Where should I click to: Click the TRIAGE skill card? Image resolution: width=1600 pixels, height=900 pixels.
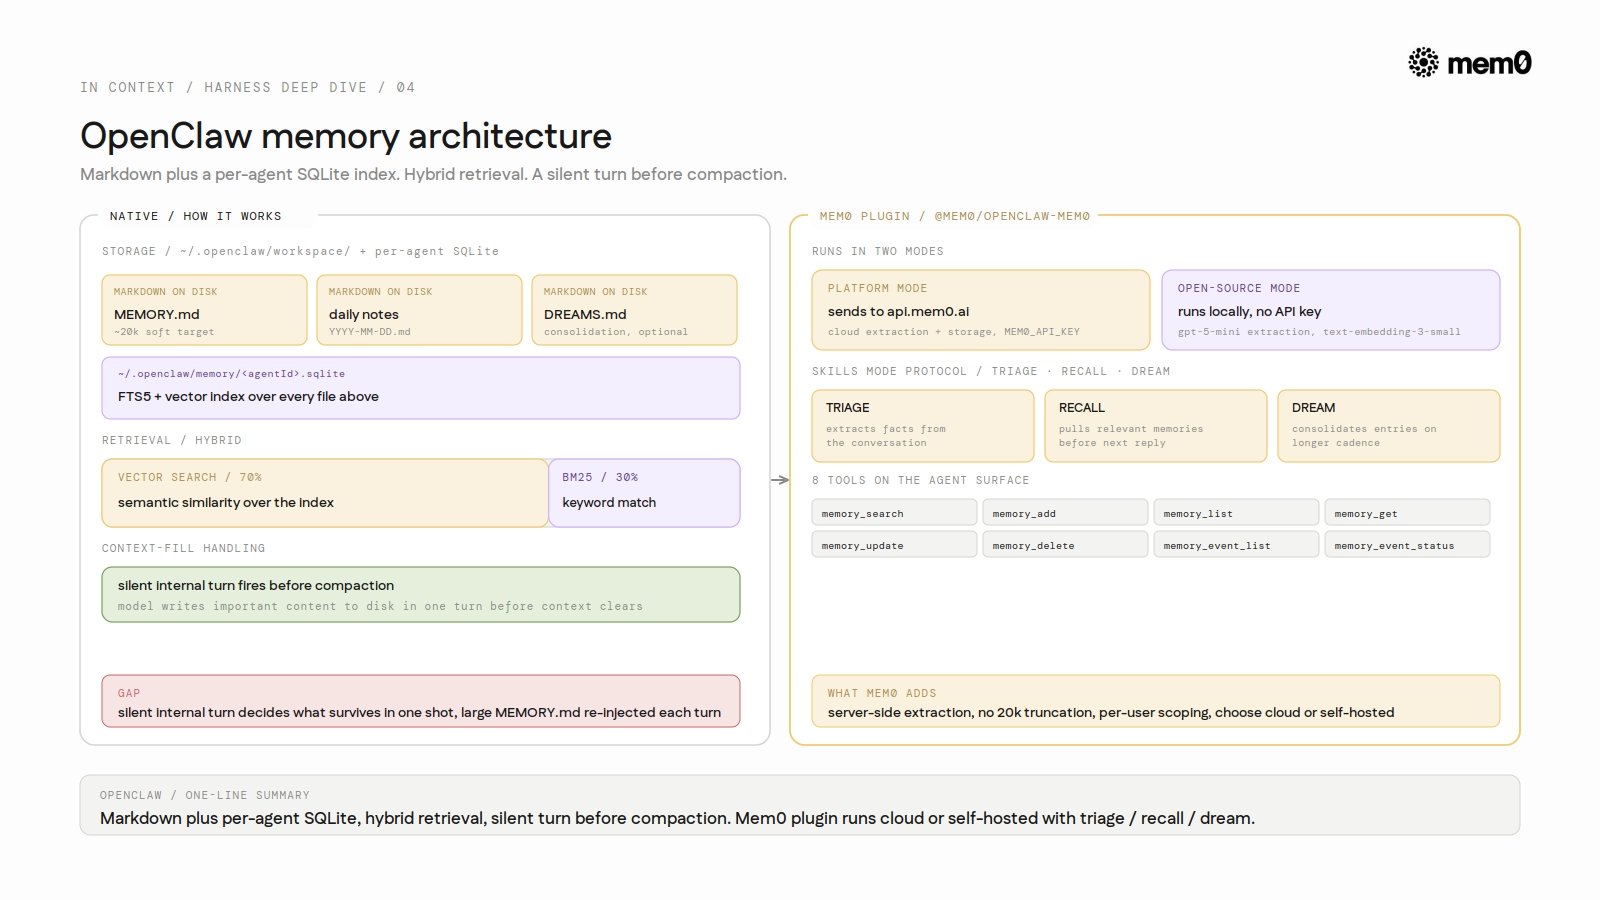(923, 426)
